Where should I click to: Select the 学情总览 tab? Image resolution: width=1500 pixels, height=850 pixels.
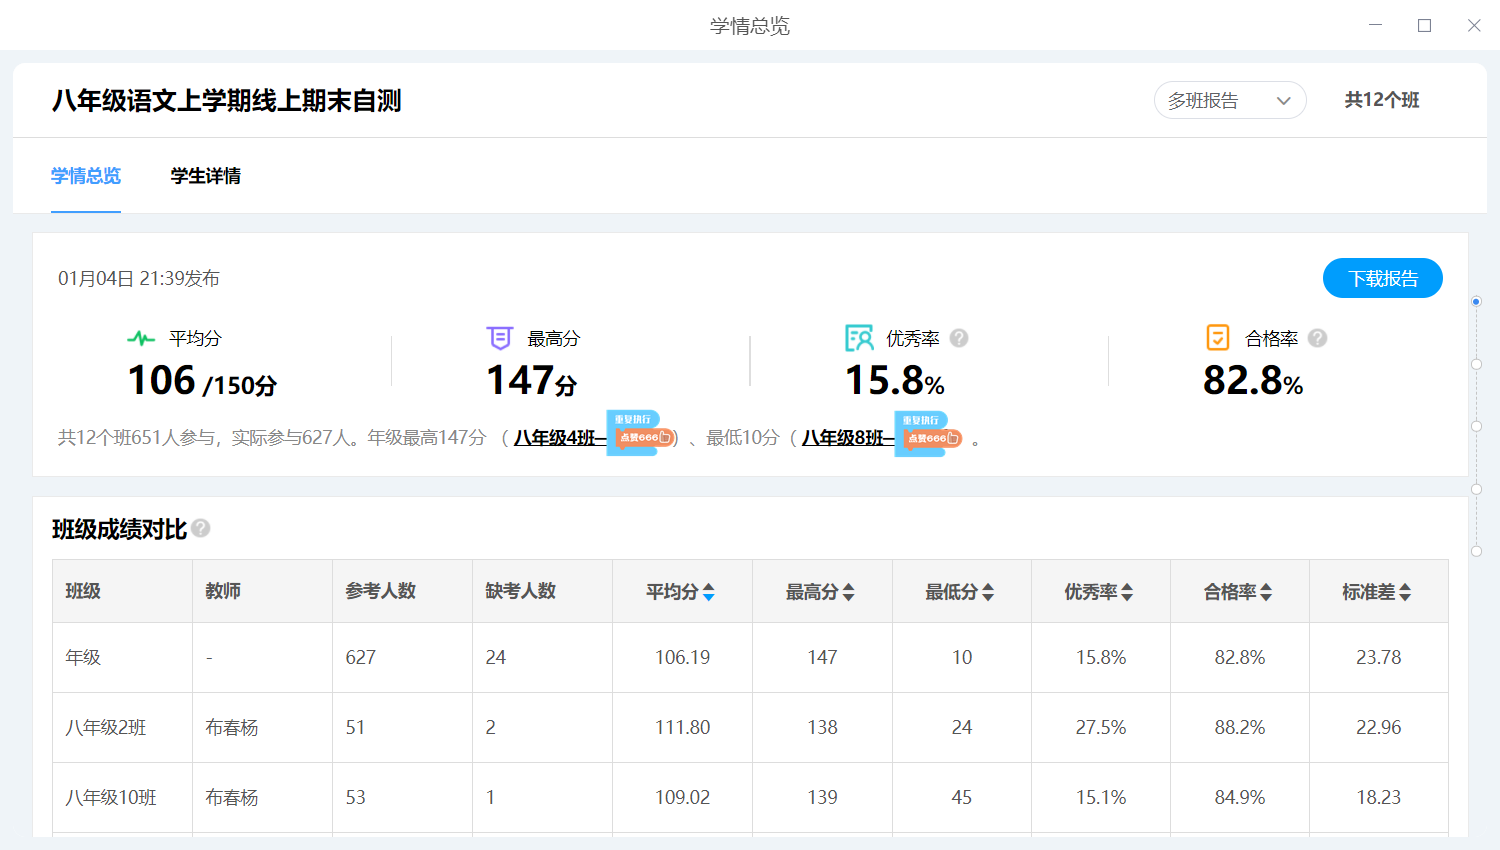86,176
